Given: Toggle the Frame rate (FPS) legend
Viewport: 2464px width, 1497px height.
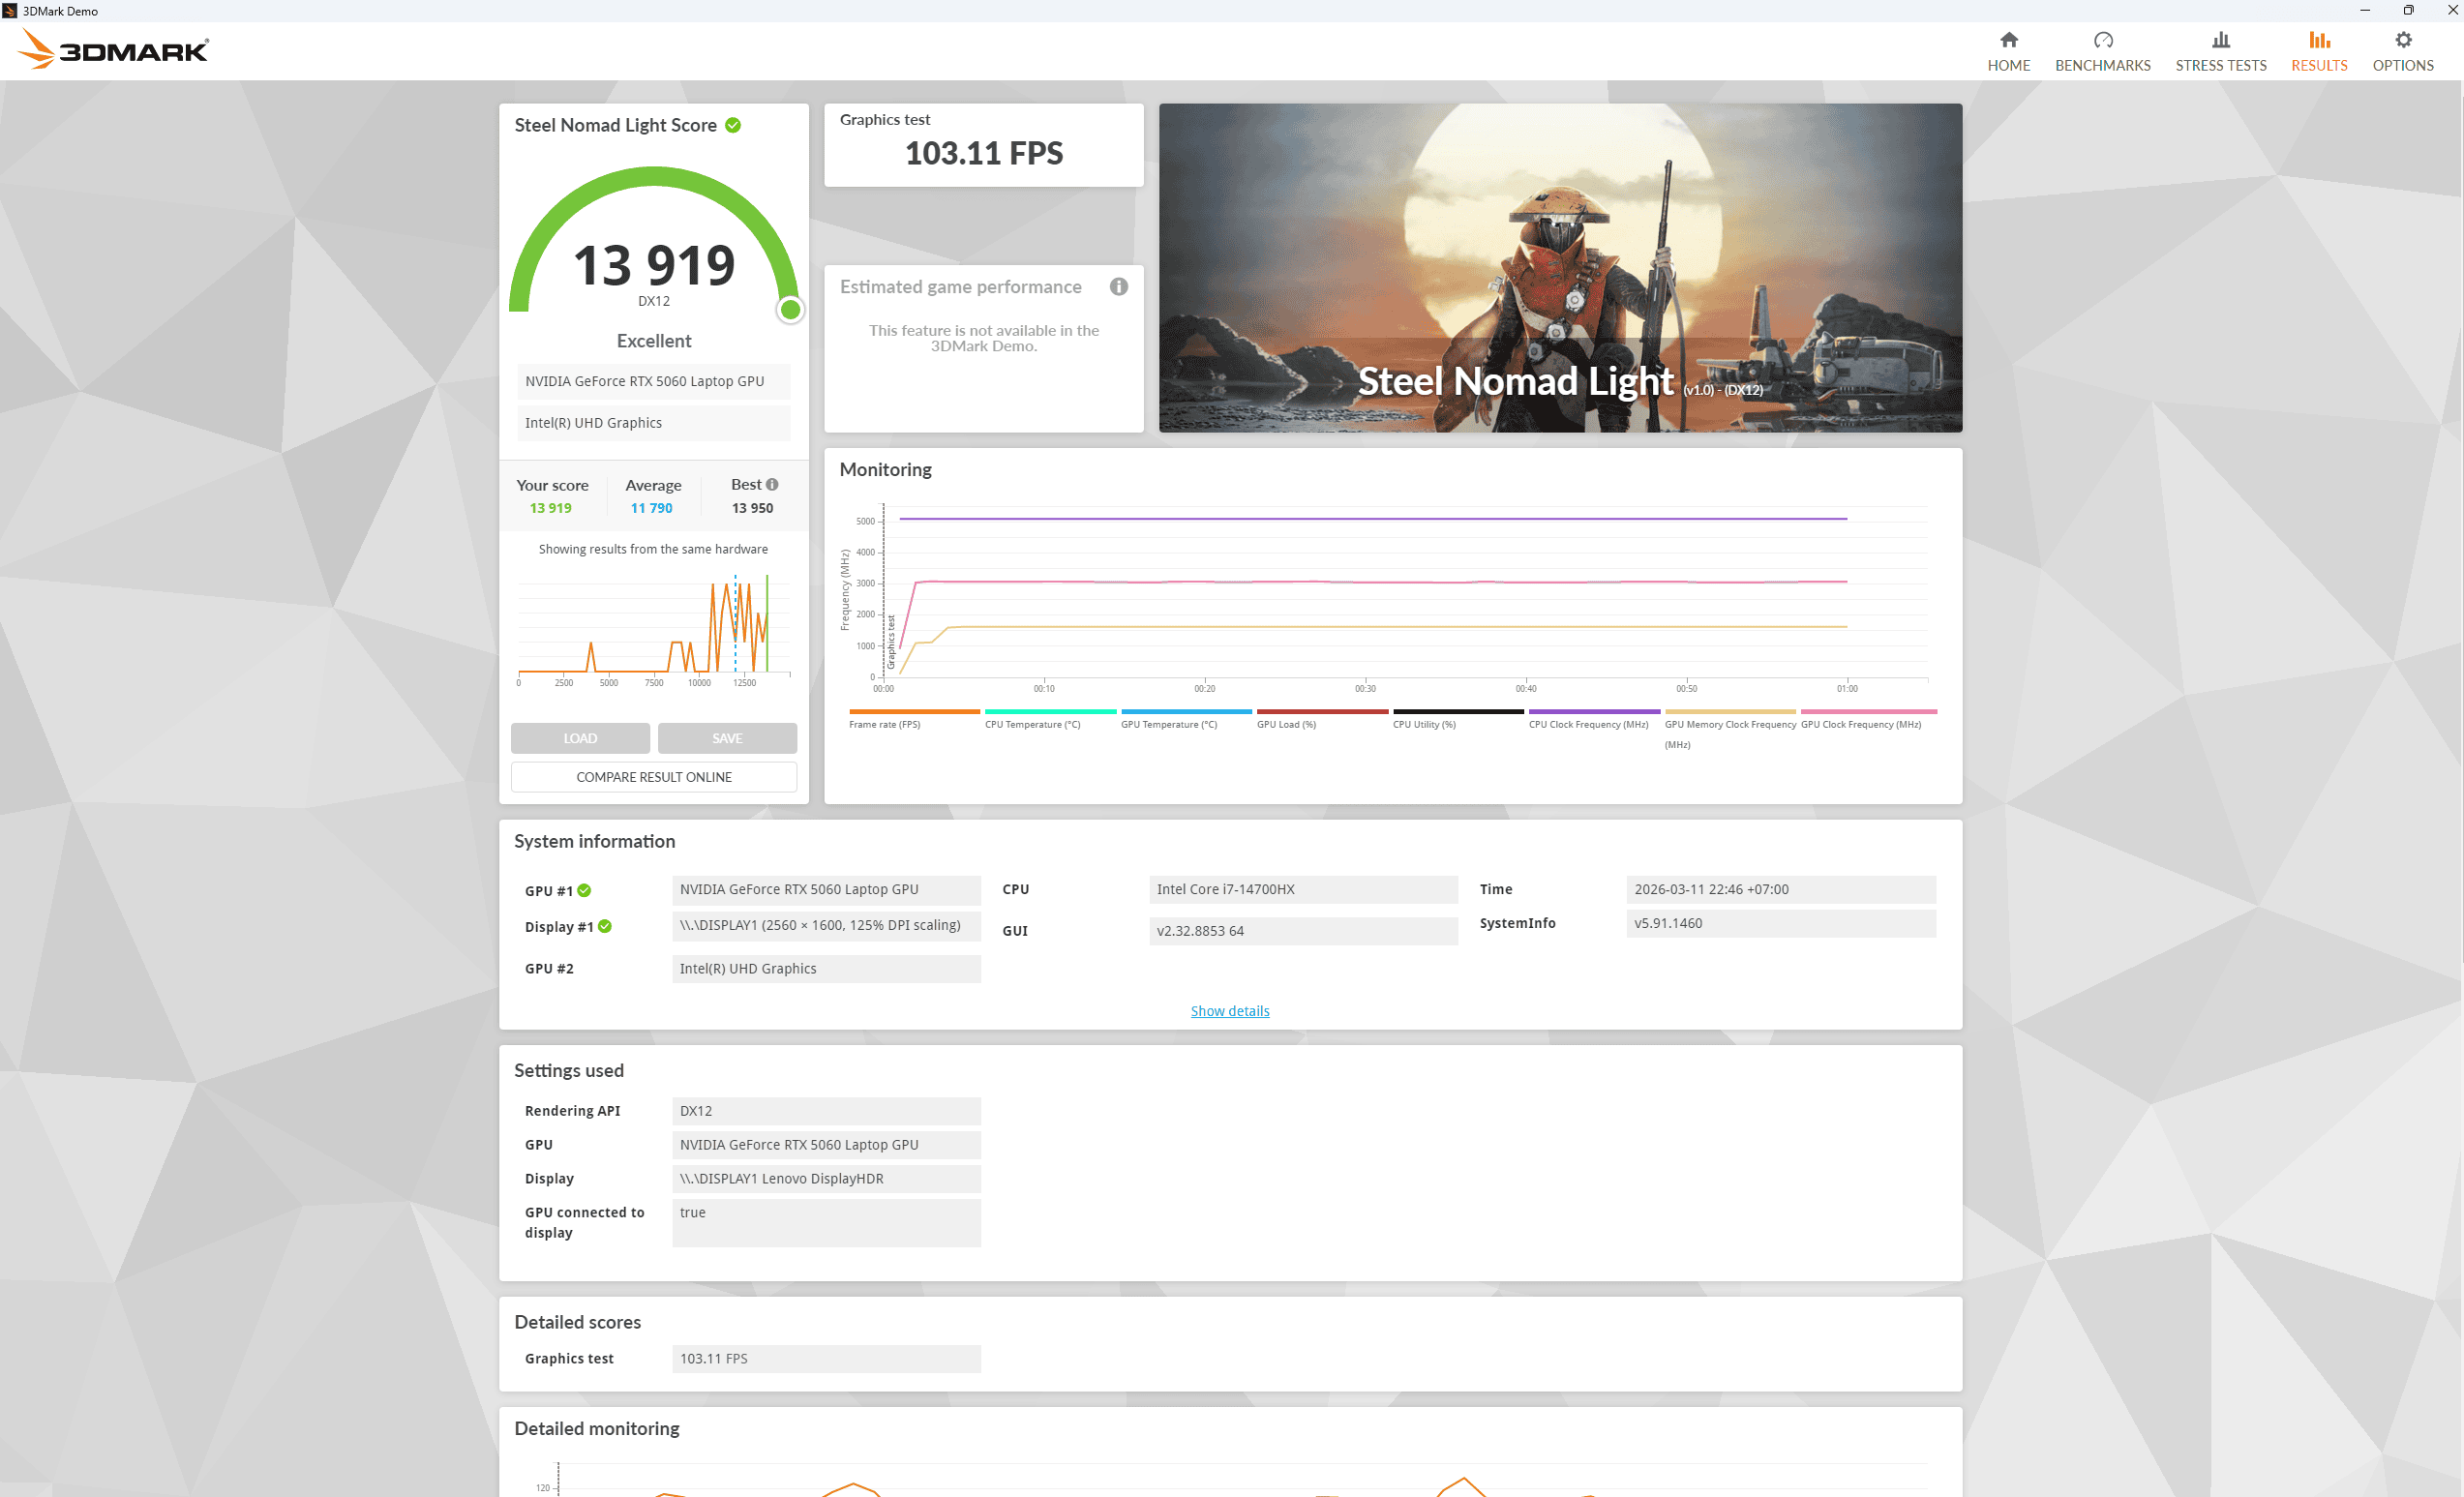Looking at the screenshot, I should (913, 718).
